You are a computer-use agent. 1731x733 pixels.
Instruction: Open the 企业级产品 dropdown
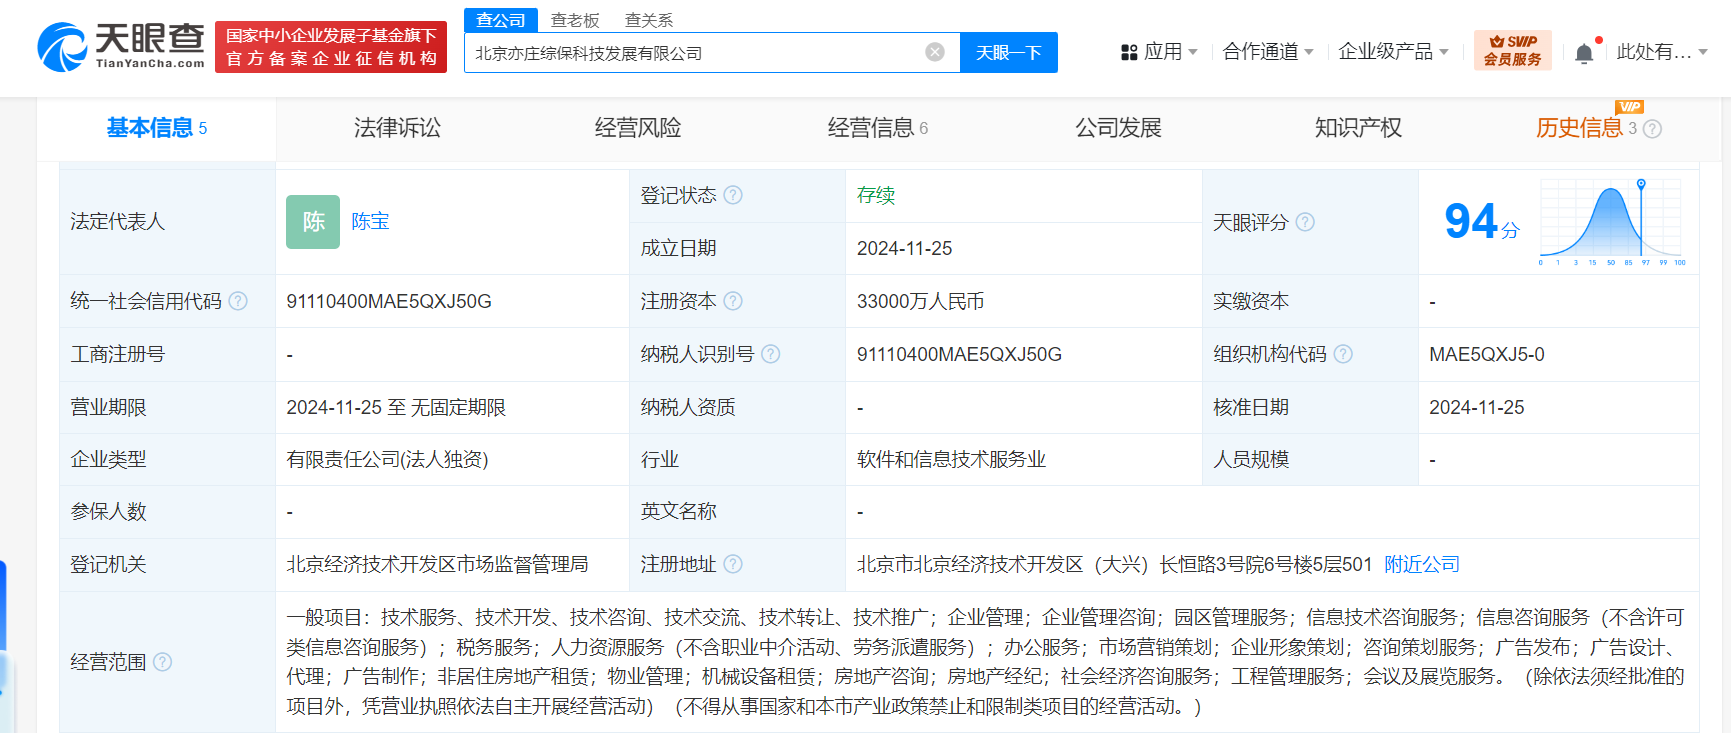coord(1392,52)
